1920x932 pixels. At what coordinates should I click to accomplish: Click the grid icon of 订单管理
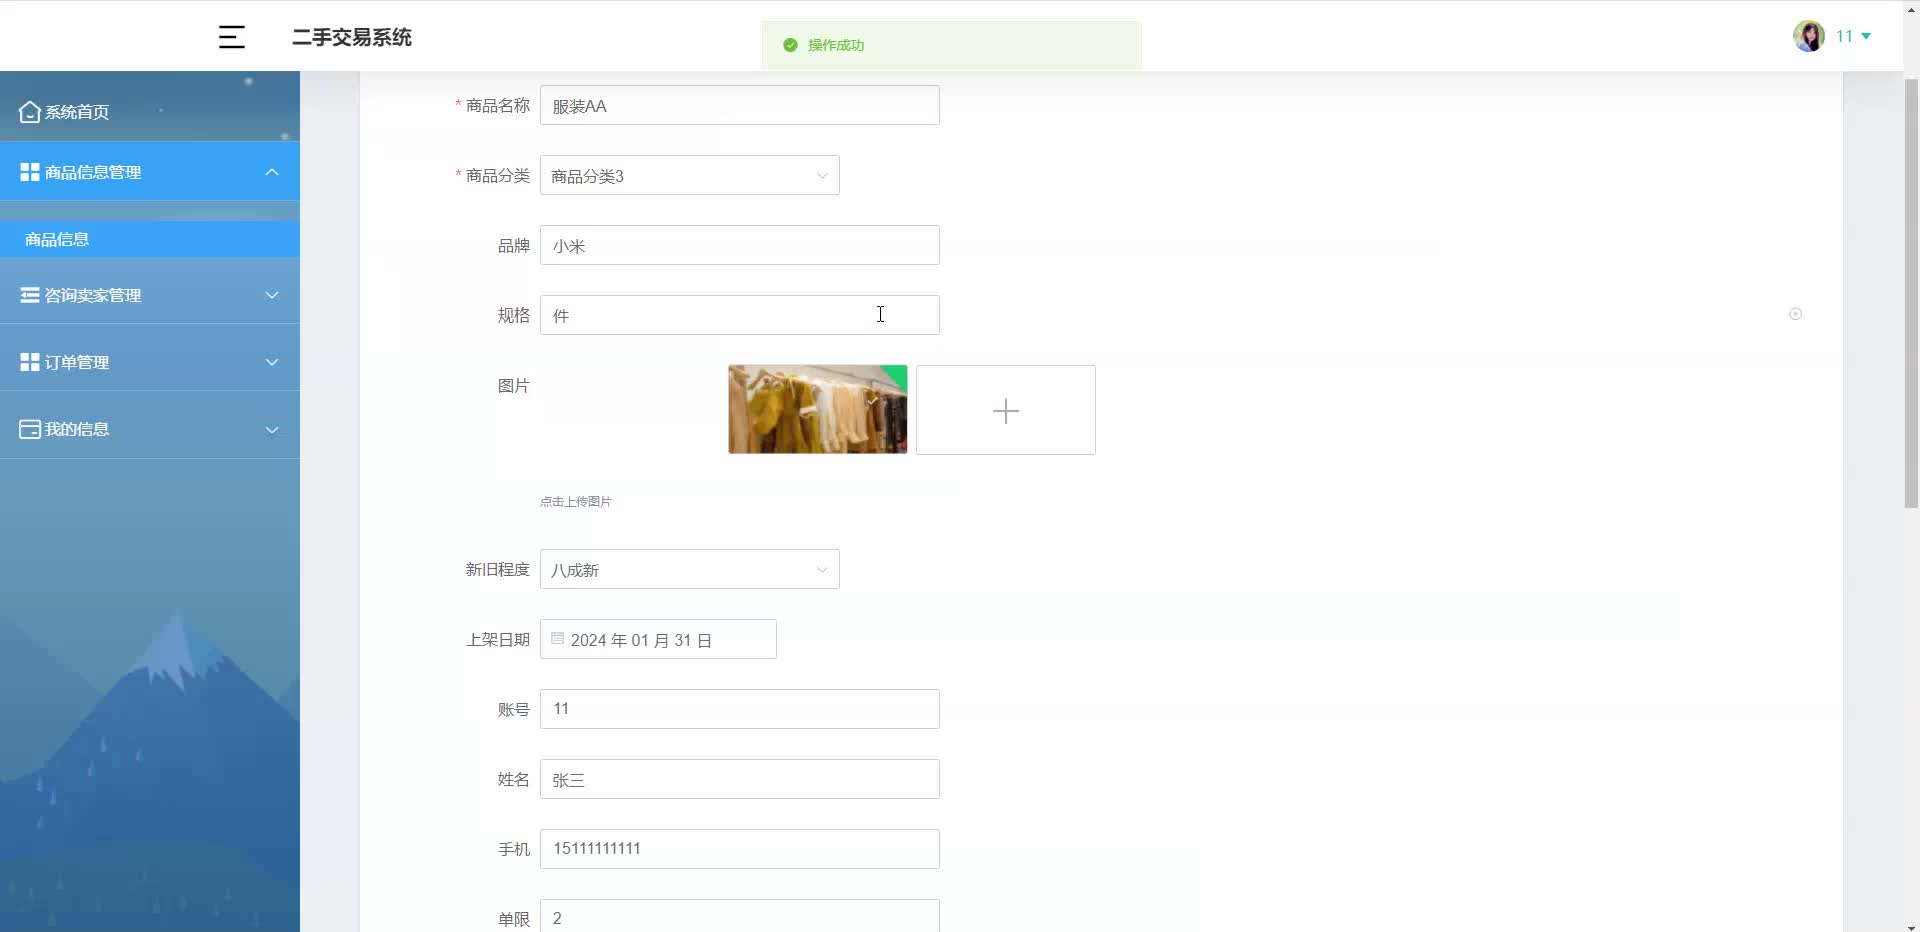click(x=30, y=362)
